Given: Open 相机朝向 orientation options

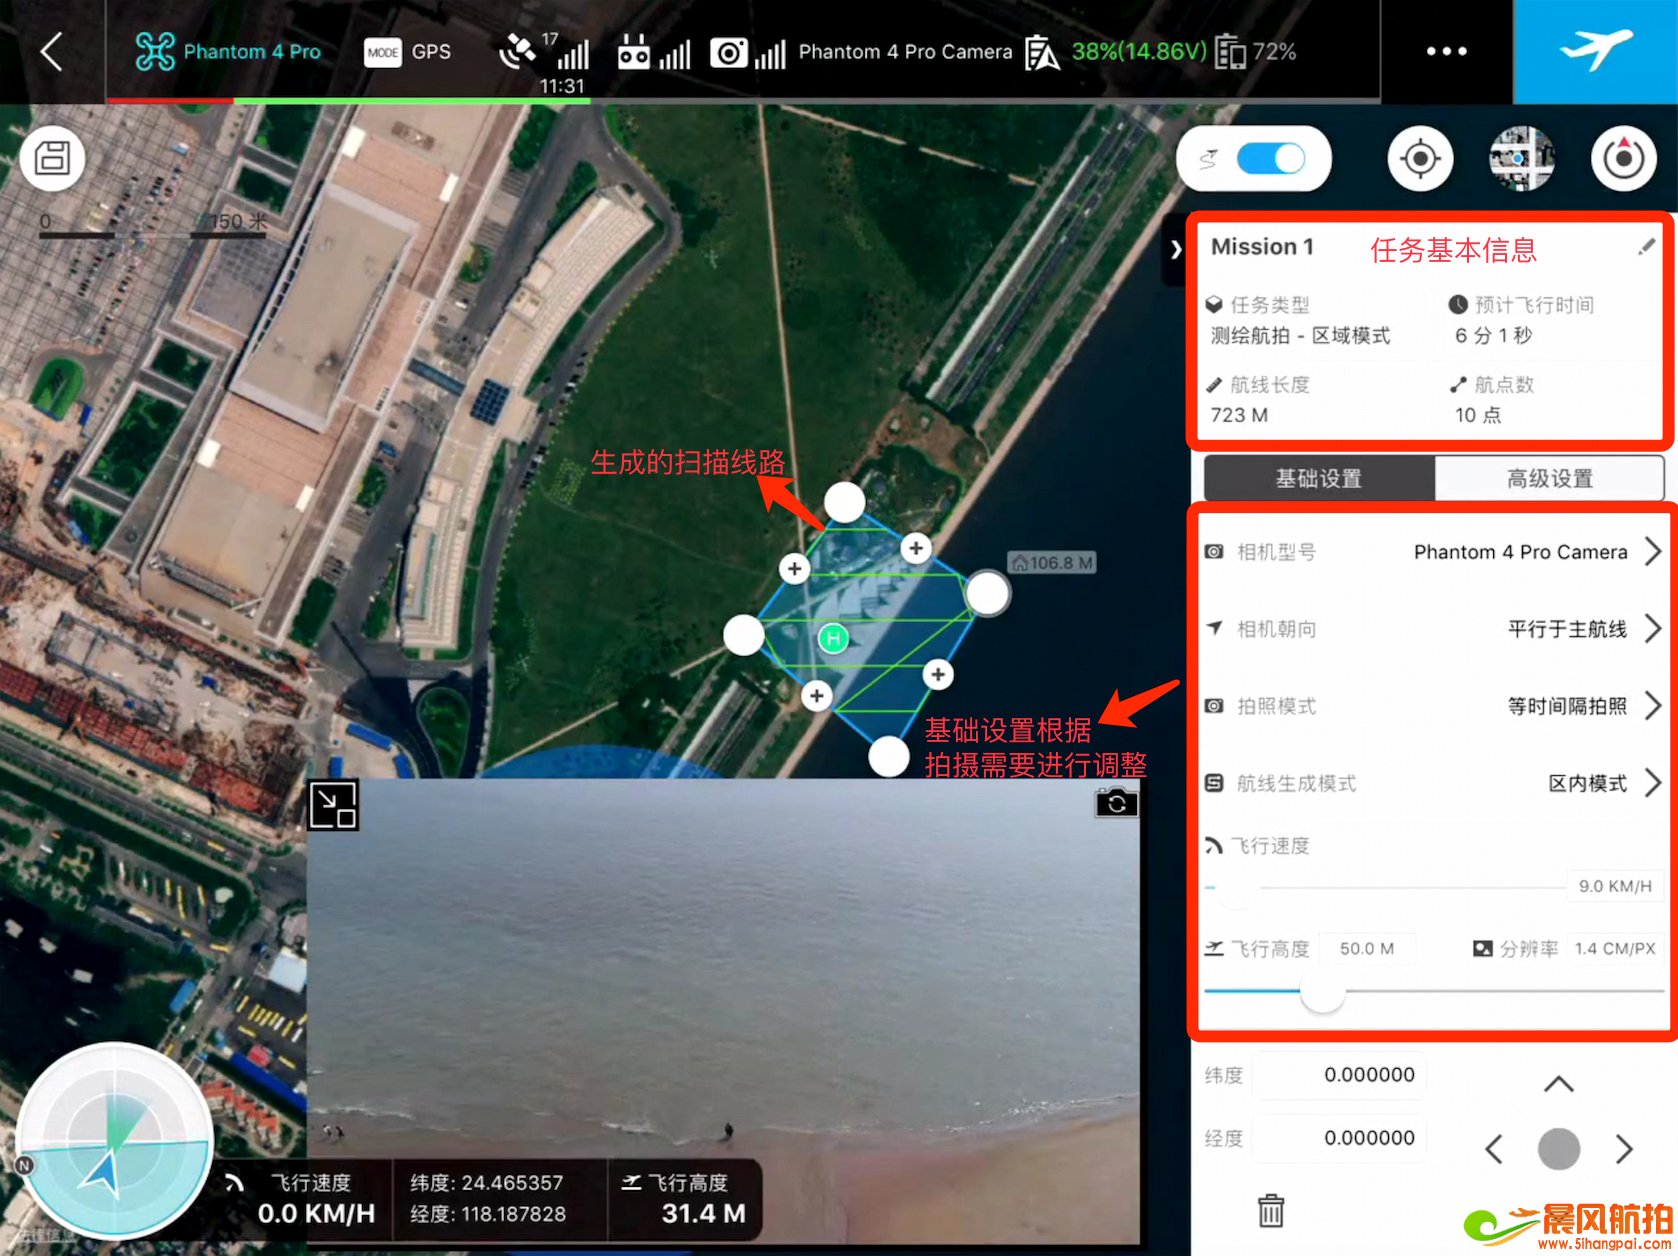Looking at the screenshot, I should pyautogui.click(x=1433, y=629).
